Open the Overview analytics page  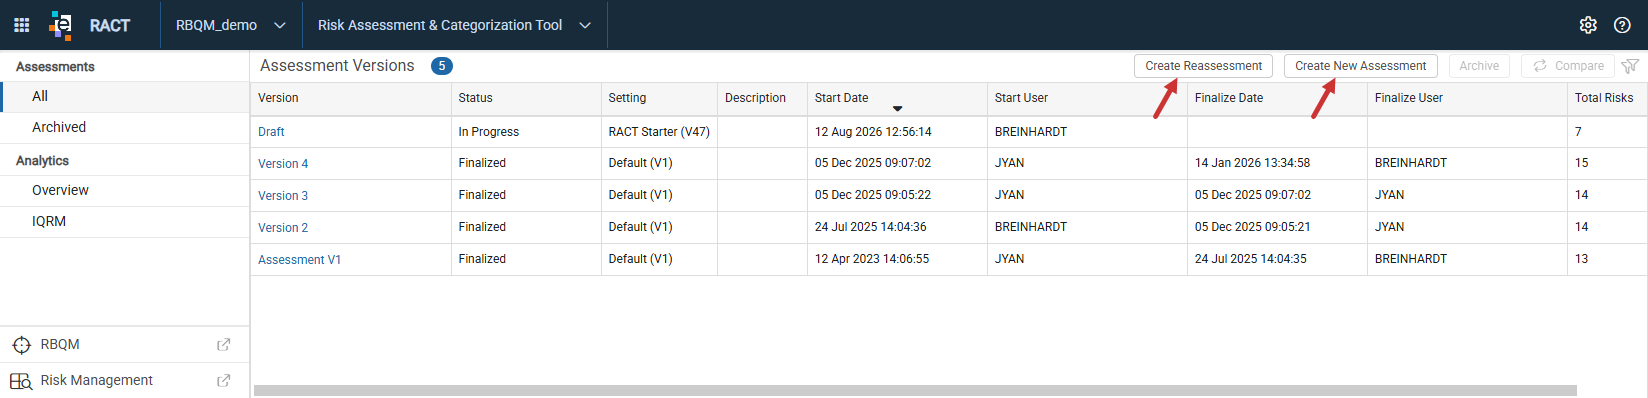[x=125, y=190]
